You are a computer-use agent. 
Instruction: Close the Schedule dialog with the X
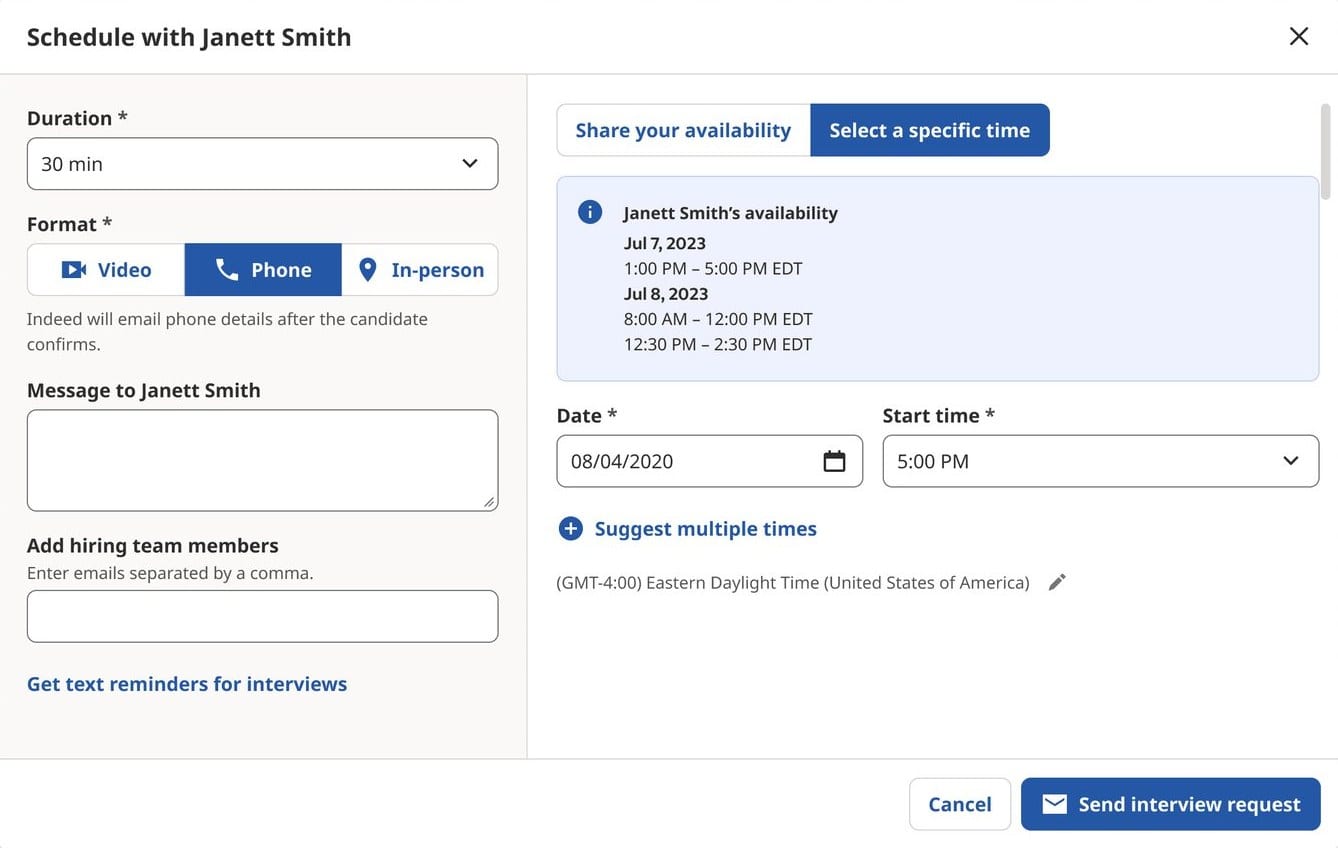tap(1298, 37)
